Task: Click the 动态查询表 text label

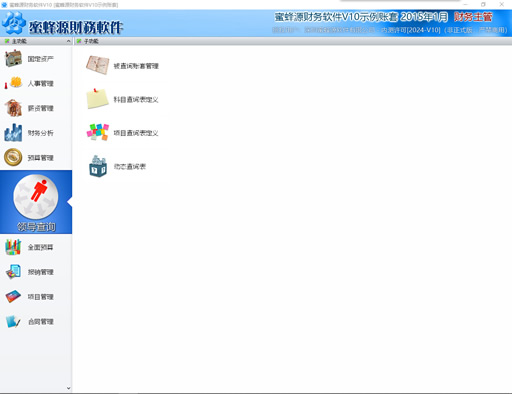Action: pyautogui.click(x=130, y=166)
